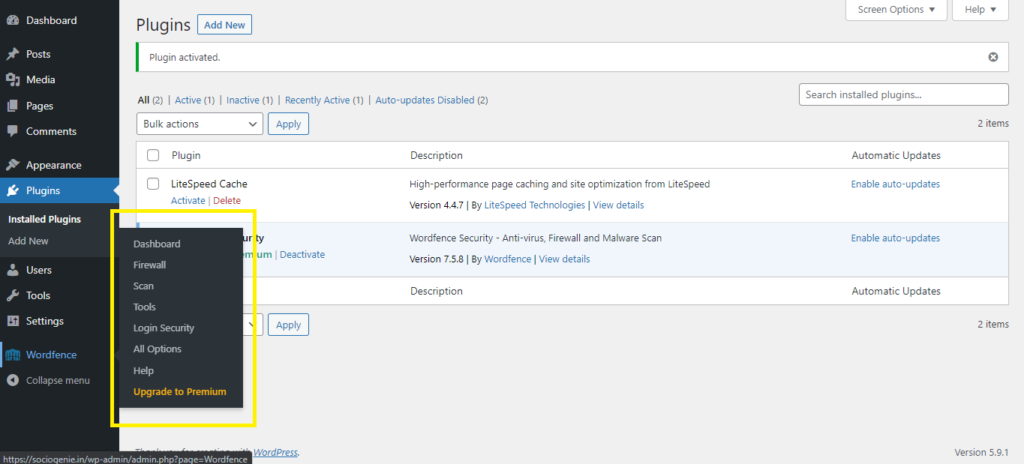Dismiss the Plugin activated notice
1024x464 pixels.
993,58
